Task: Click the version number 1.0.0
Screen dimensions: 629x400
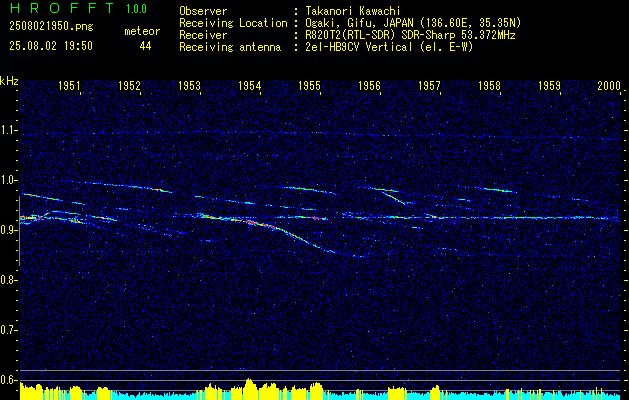Action: 136,9
